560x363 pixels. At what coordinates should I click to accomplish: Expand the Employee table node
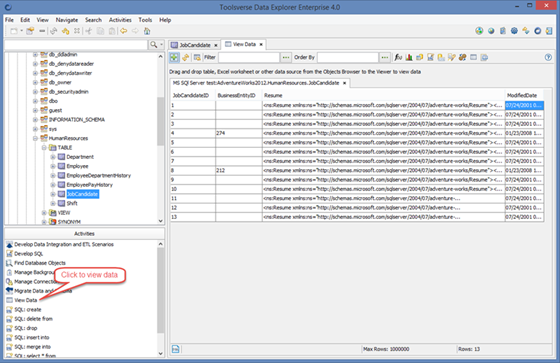coord(53,166)
